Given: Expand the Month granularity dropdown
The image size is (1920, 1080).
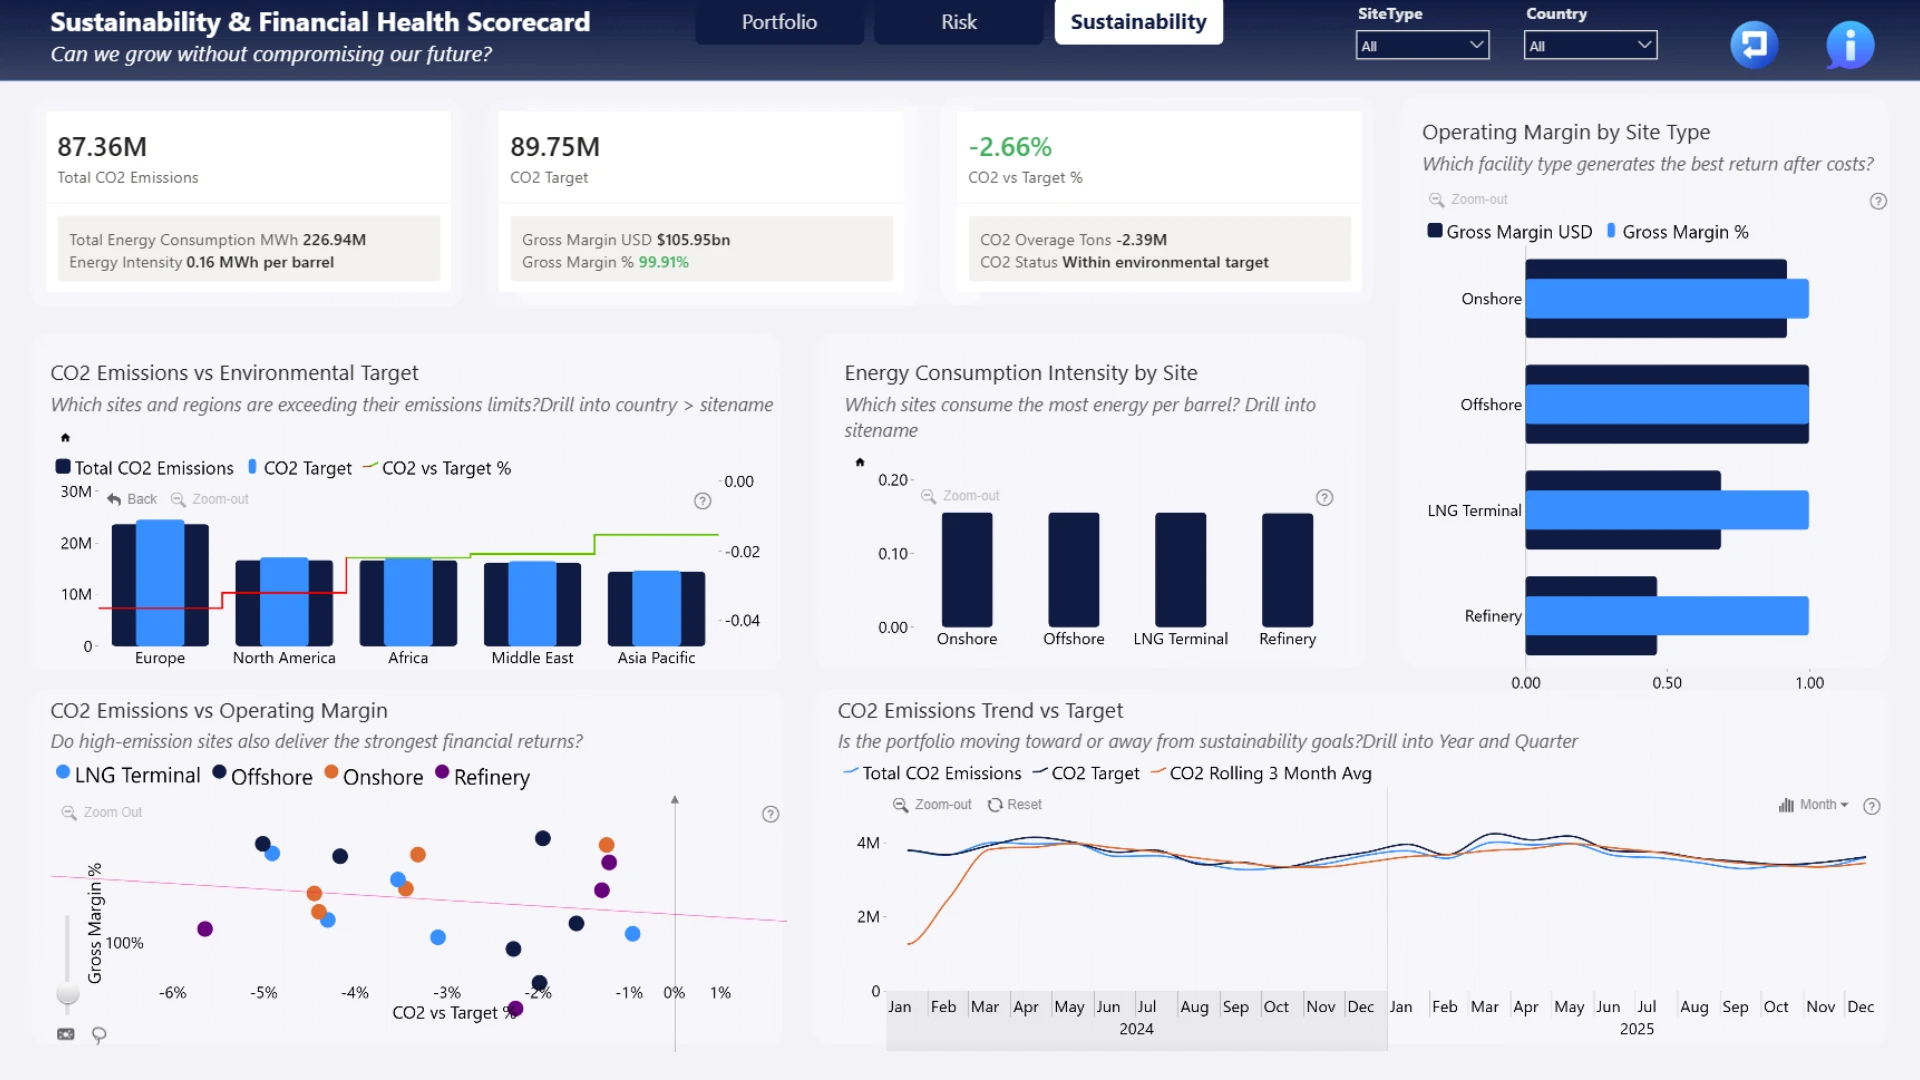Looking at the screenshot, I should [1813, 805].
